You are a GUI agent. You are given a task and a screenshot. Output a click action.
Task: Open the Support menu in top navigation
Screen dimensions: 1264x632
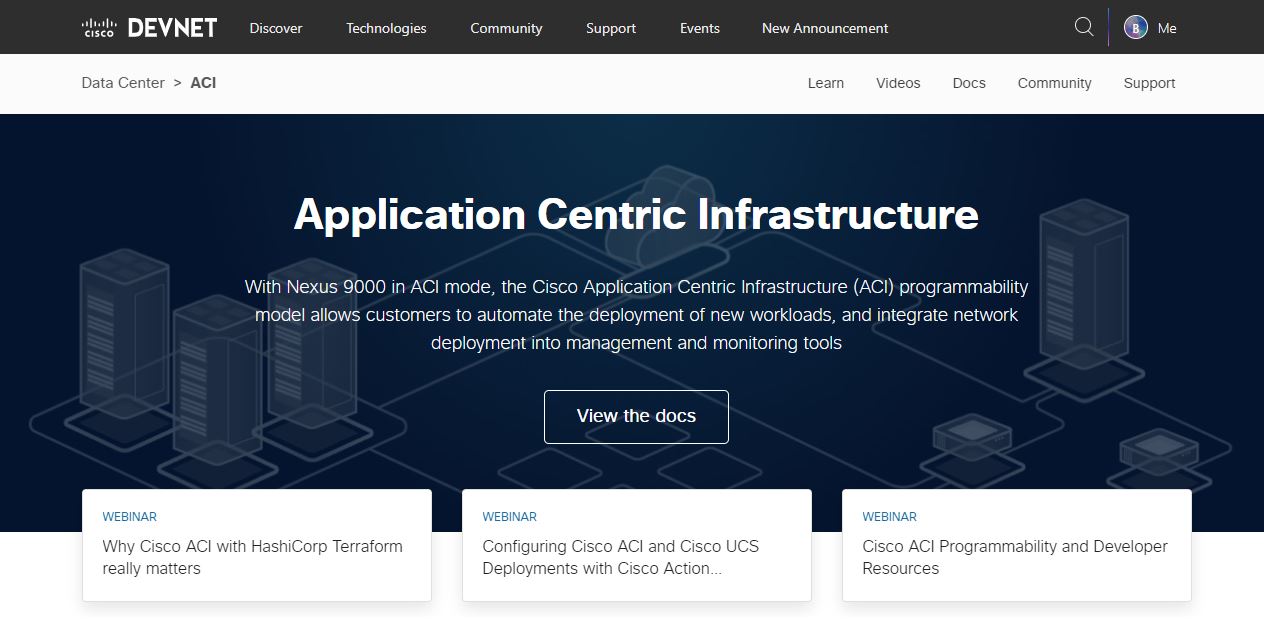pyautogui.click(x=610, y=28)
